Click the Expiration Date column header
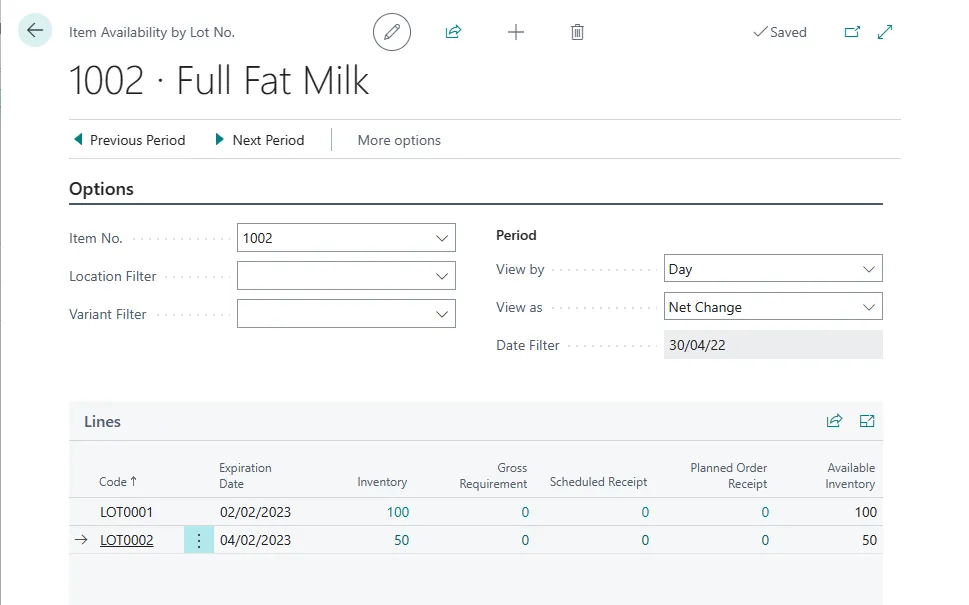Viewport: 969px width, 605px height. [245, 476]
